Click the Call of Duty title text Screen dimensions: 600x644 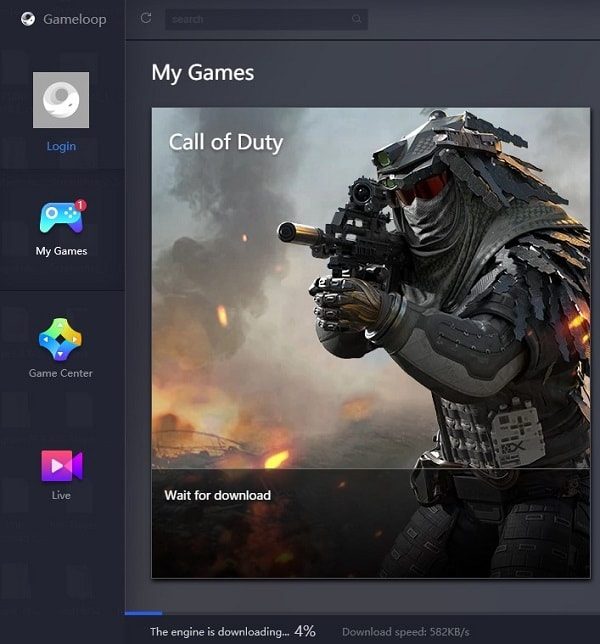point(225,143)
